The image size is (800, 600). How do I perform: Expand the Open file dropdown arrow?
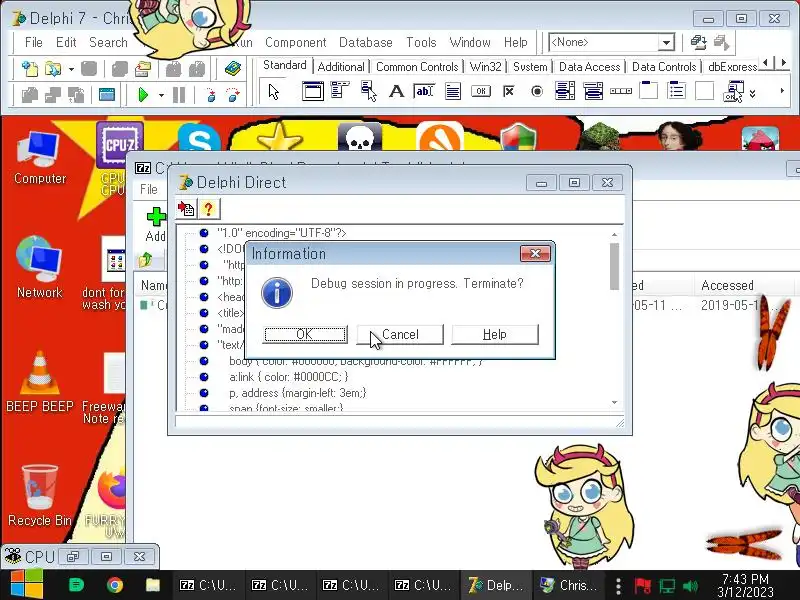(71, 69)
